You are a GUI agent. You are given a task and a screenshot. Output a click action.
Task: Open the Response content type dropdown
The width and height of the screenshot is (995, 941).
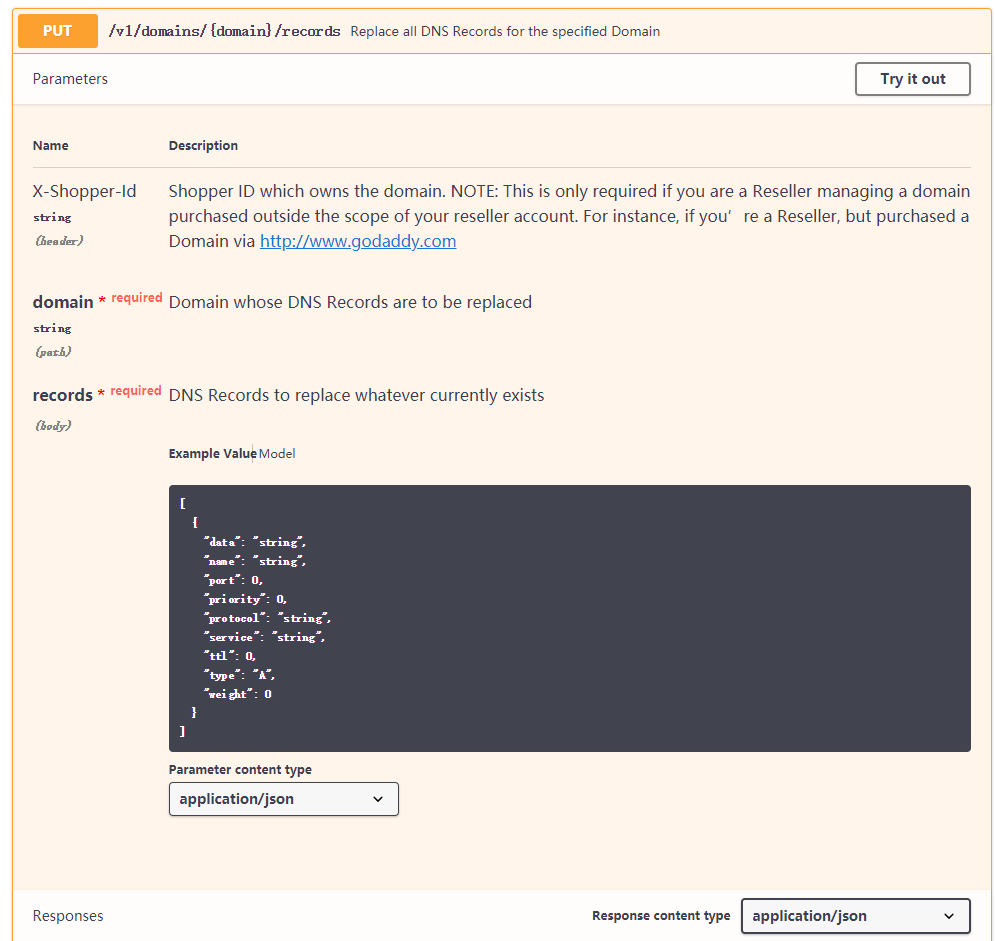(x=855, y=916)
